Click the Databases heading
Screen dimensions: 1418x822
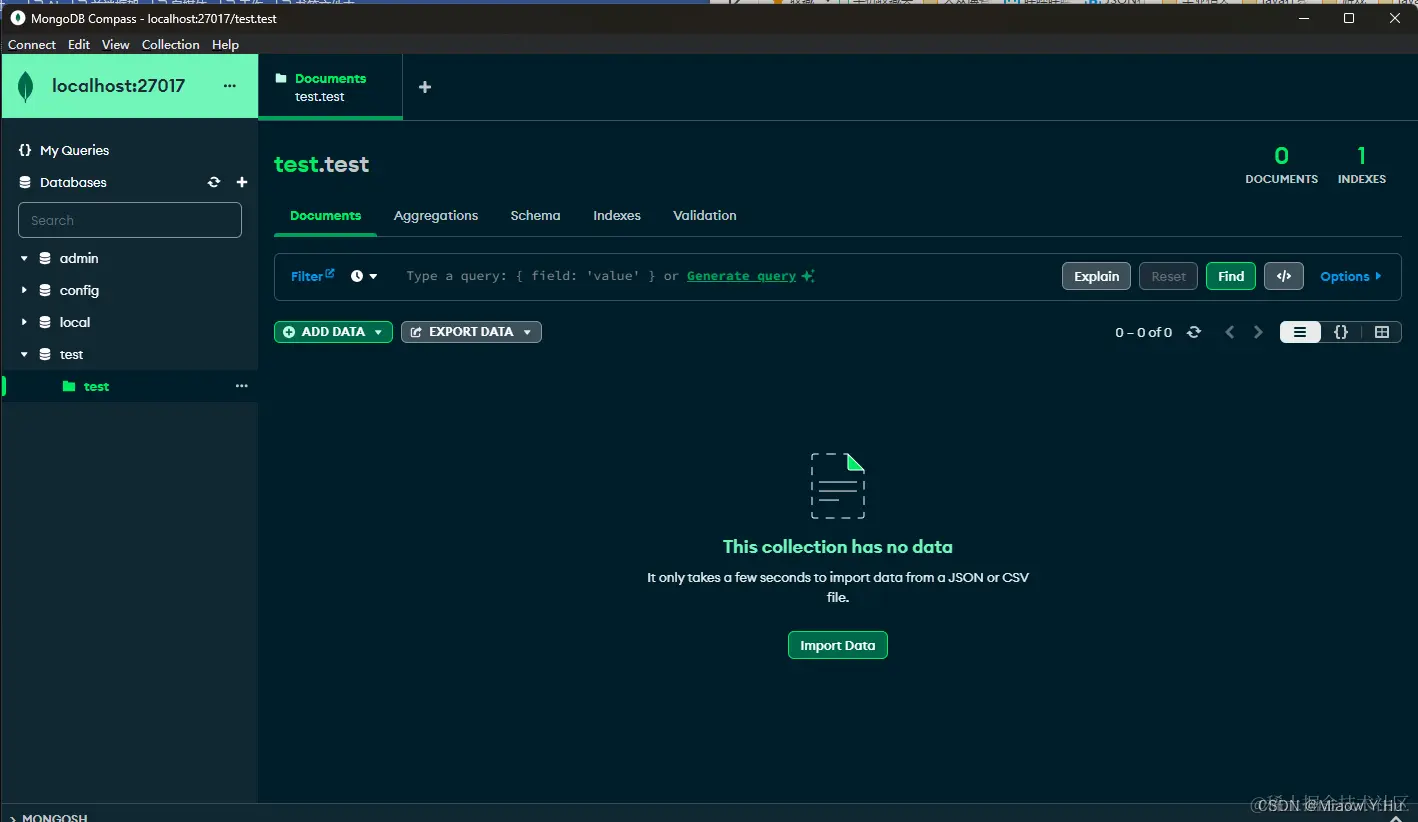73,182
